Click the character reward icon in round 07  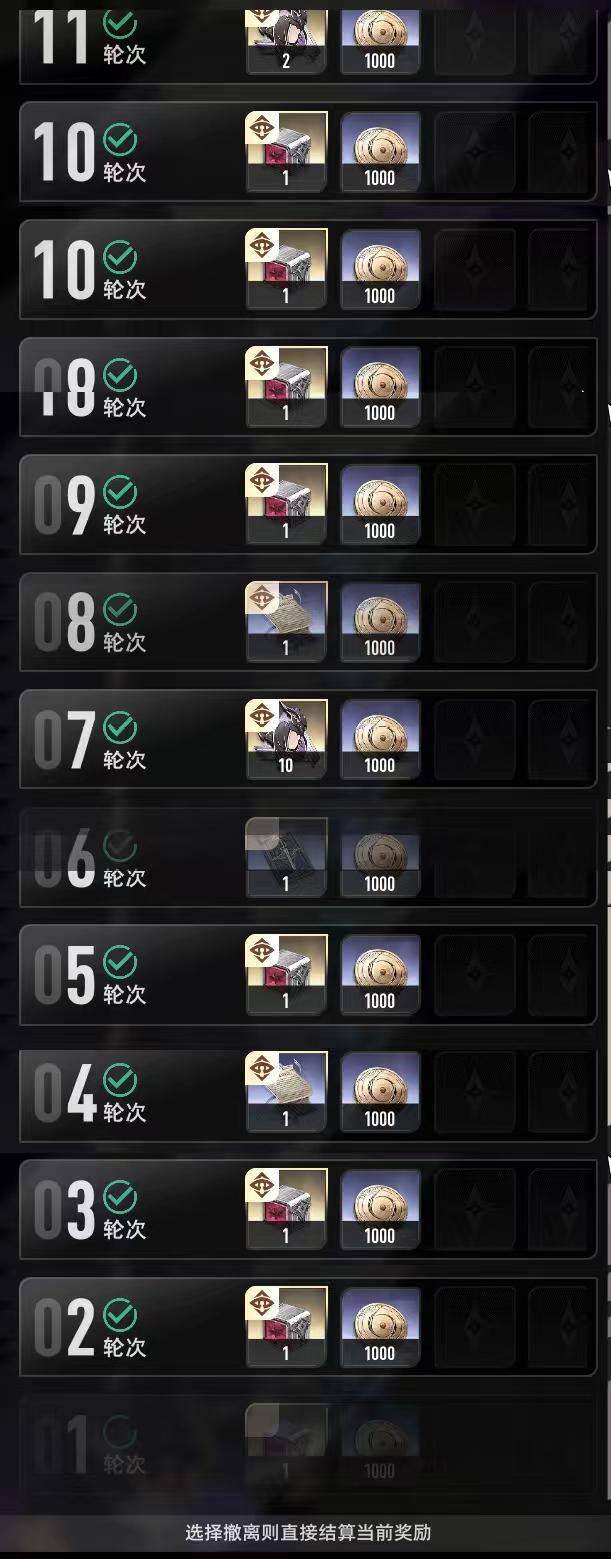click(286, 739)
